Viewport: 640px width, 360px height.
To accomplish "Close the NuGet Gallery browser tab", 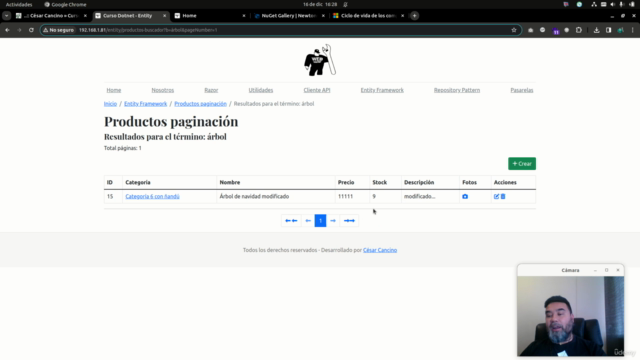I will pos(323,16).
